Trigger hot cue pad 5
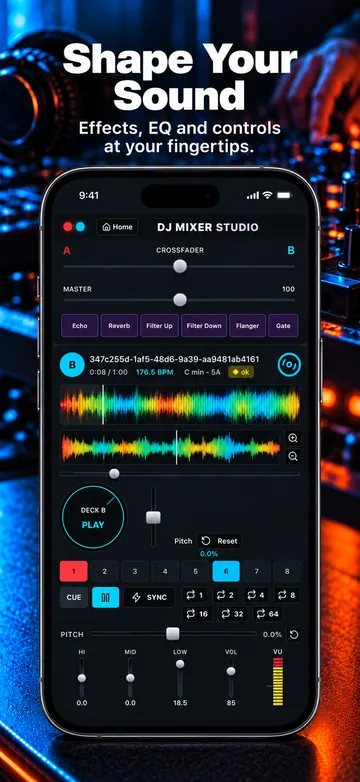Screen dimensions: 360x782 (195, 571)
